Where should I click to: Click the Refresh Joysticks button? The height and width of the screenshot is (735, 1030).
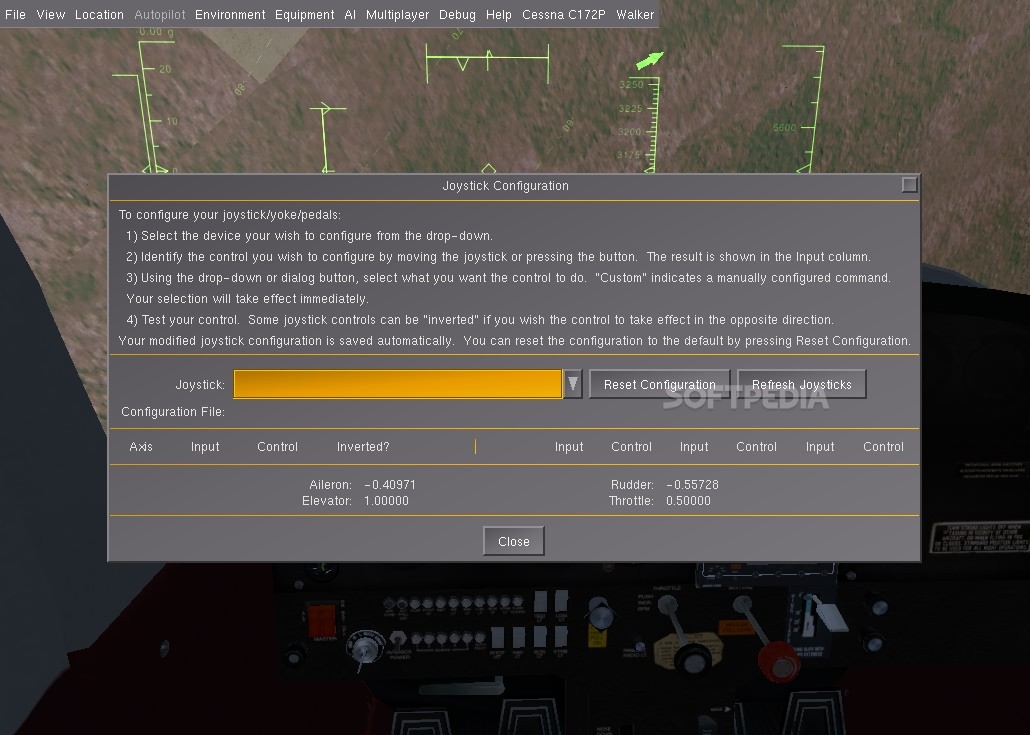(801, 384)
